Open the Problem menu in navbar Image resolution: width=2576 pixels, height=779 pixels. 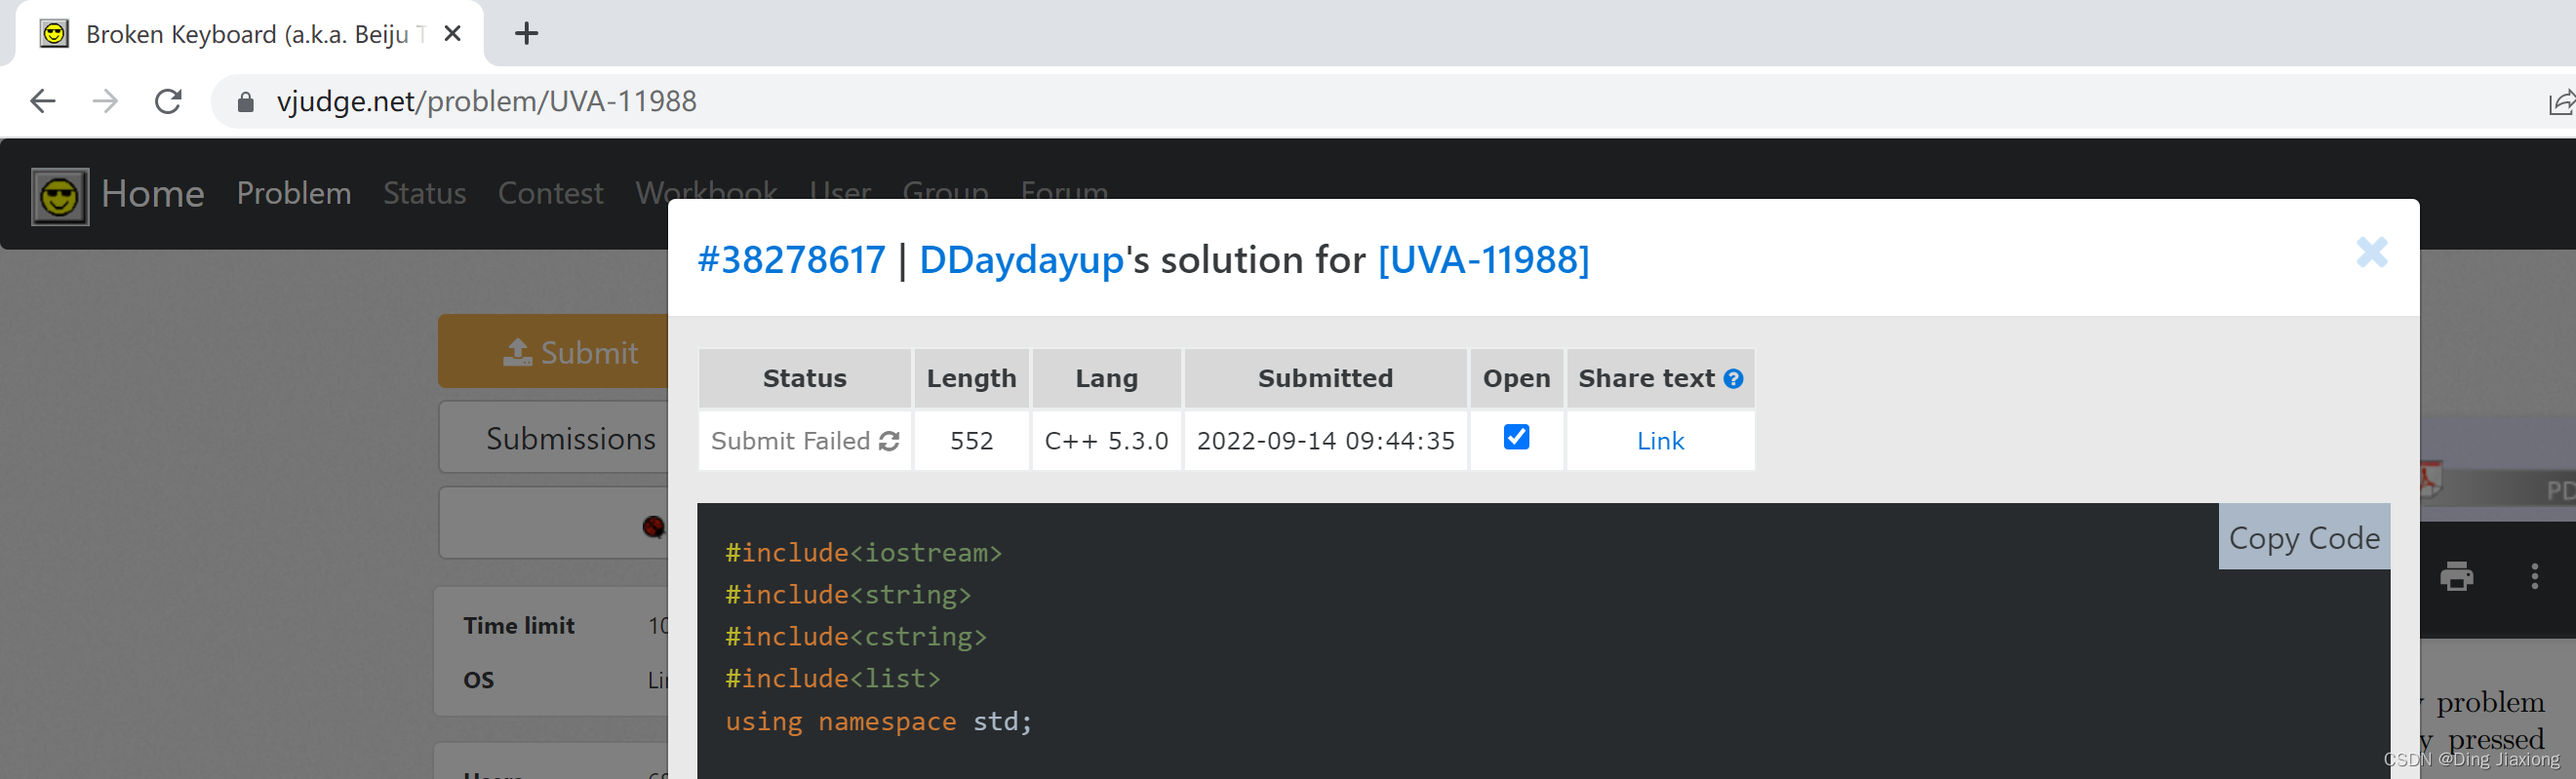click(x=294, y=193)
